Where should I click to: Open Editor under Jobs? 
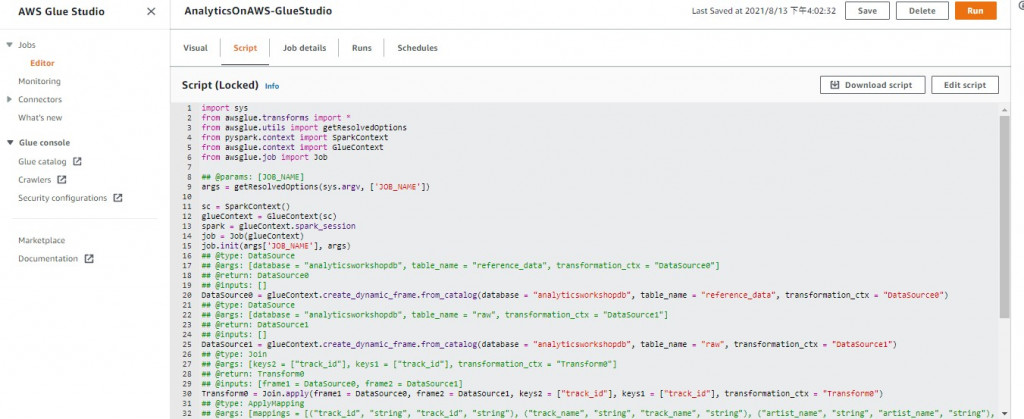(x=42, y=63)
